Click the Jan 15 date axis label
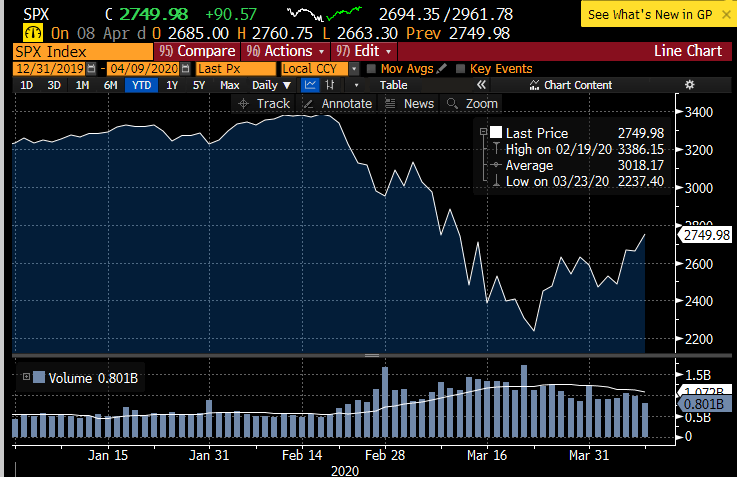 [108, 455]
